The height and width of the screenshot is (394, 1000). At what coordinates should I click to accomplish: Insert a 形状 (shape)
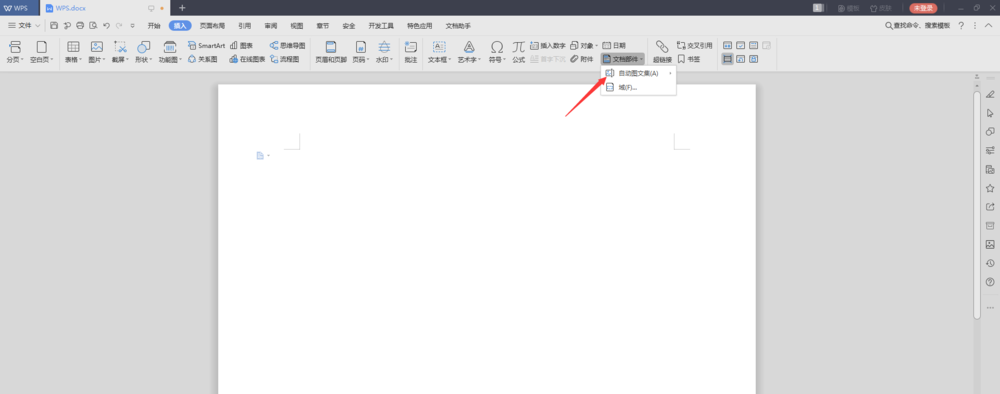point(143,52)
